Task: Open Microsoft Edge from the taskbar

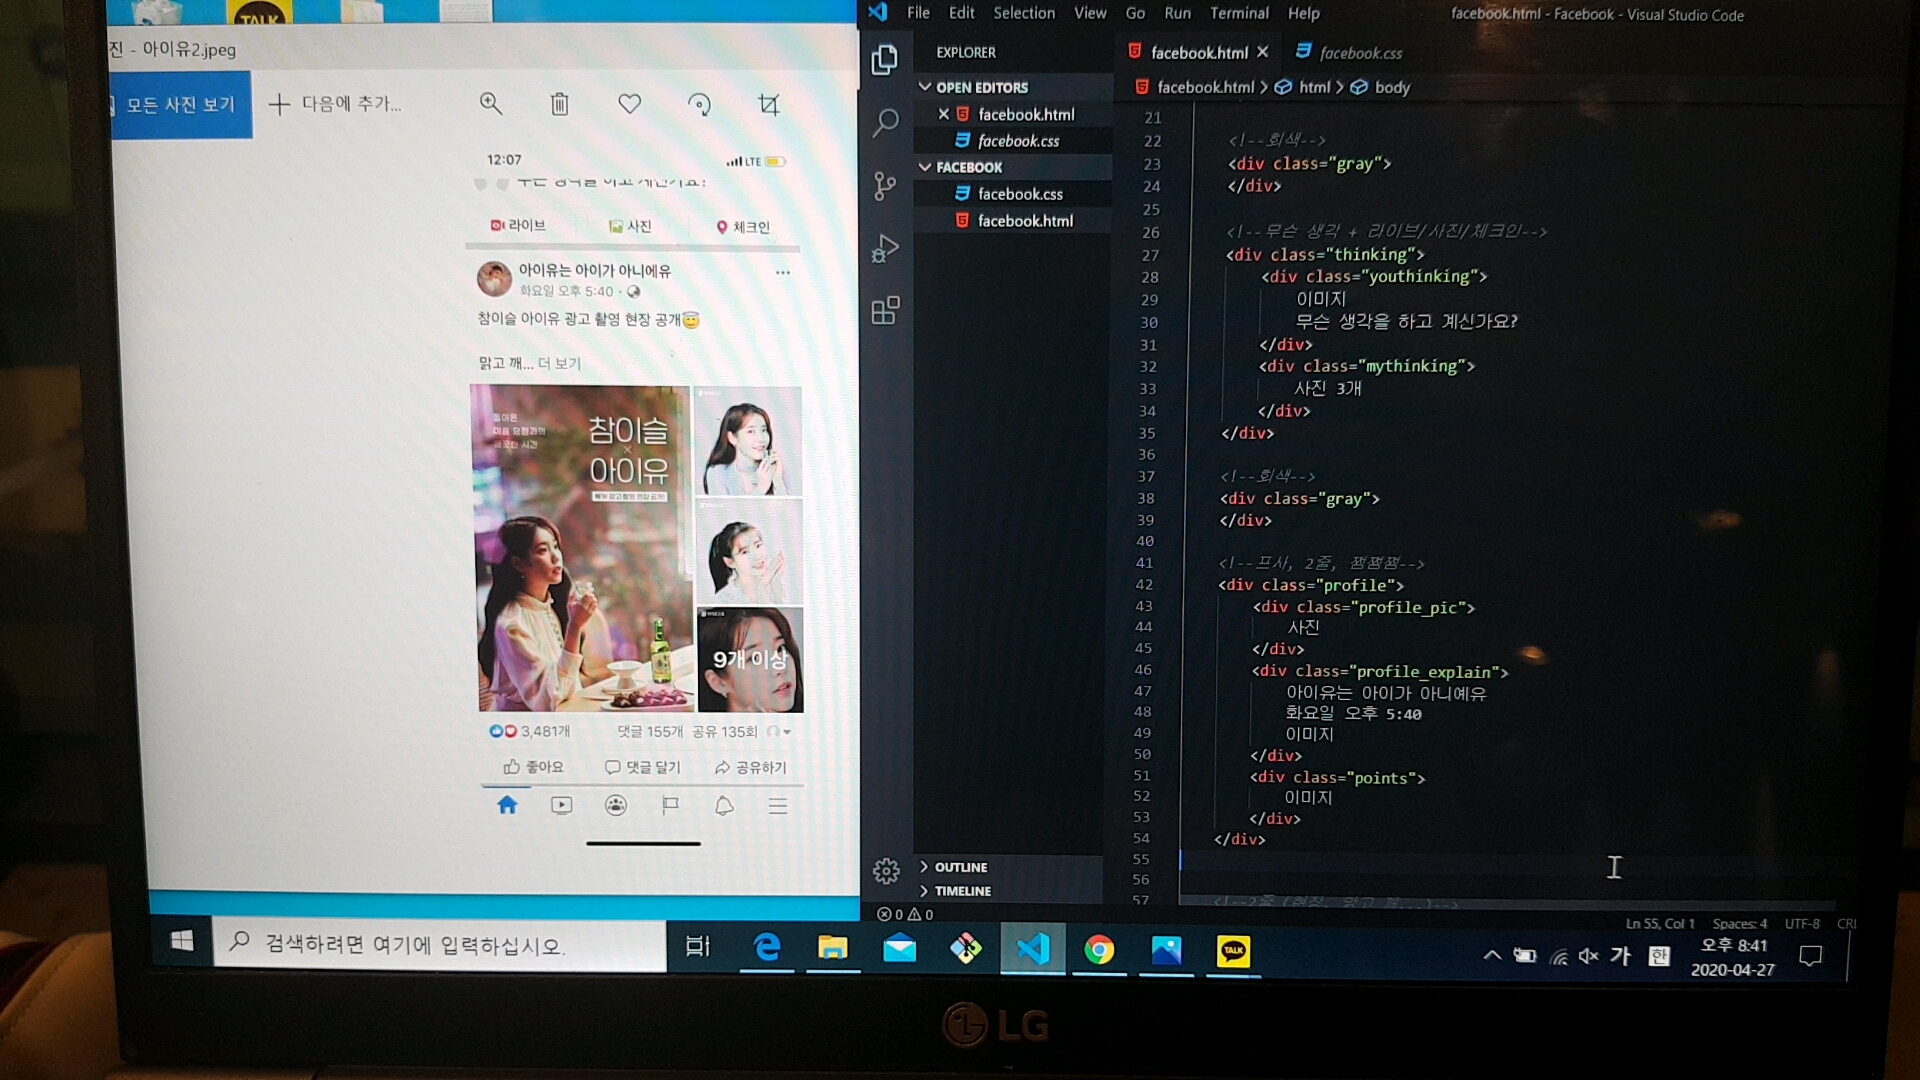Action: (767, 947)
